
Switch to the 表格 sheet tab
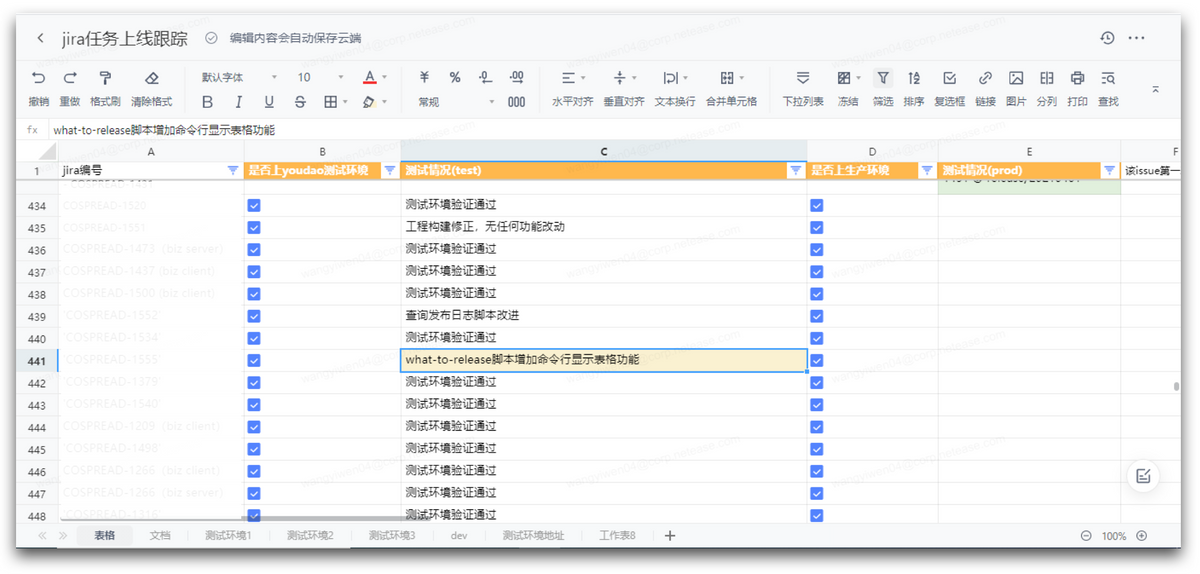[x=105, y=536]
